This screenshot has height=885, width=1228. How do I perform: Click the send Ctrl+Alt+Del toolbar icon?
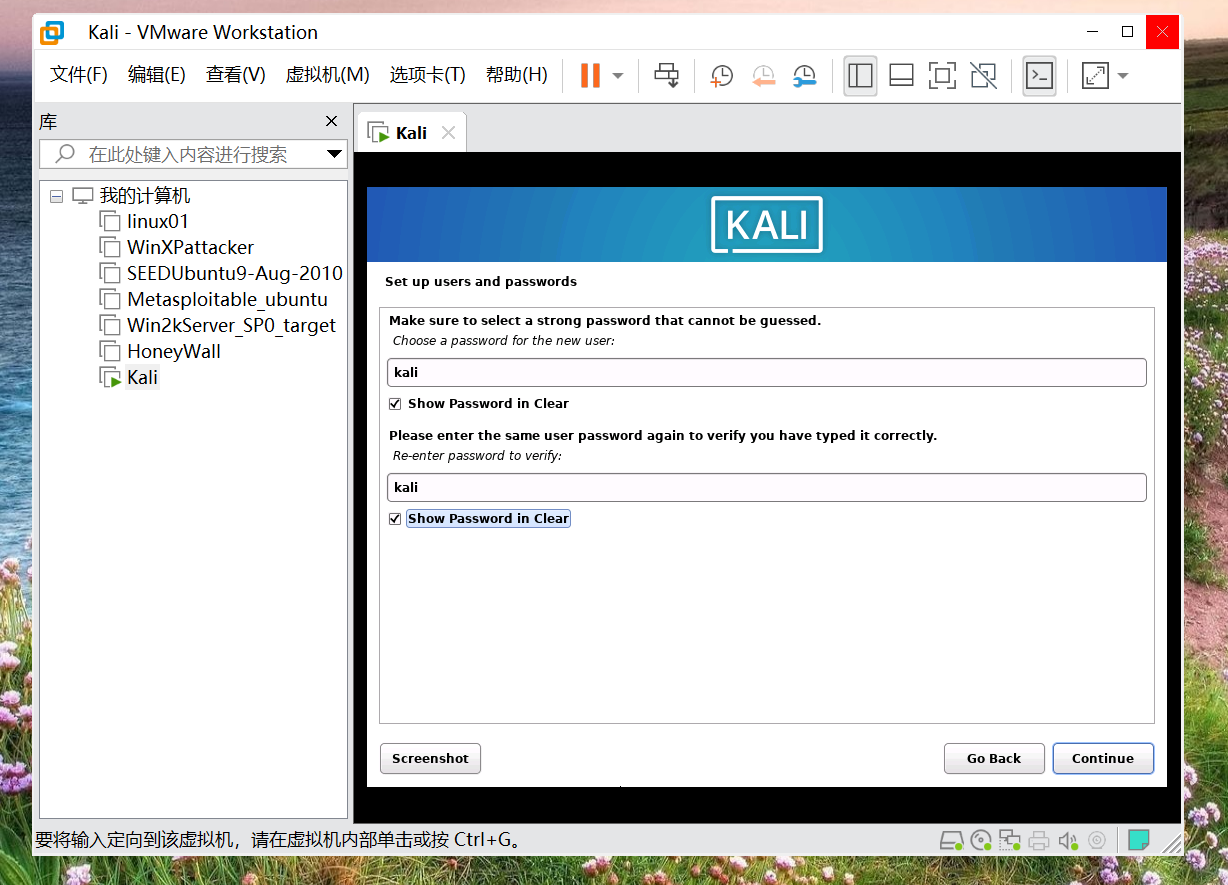click(x=667, y=75)
